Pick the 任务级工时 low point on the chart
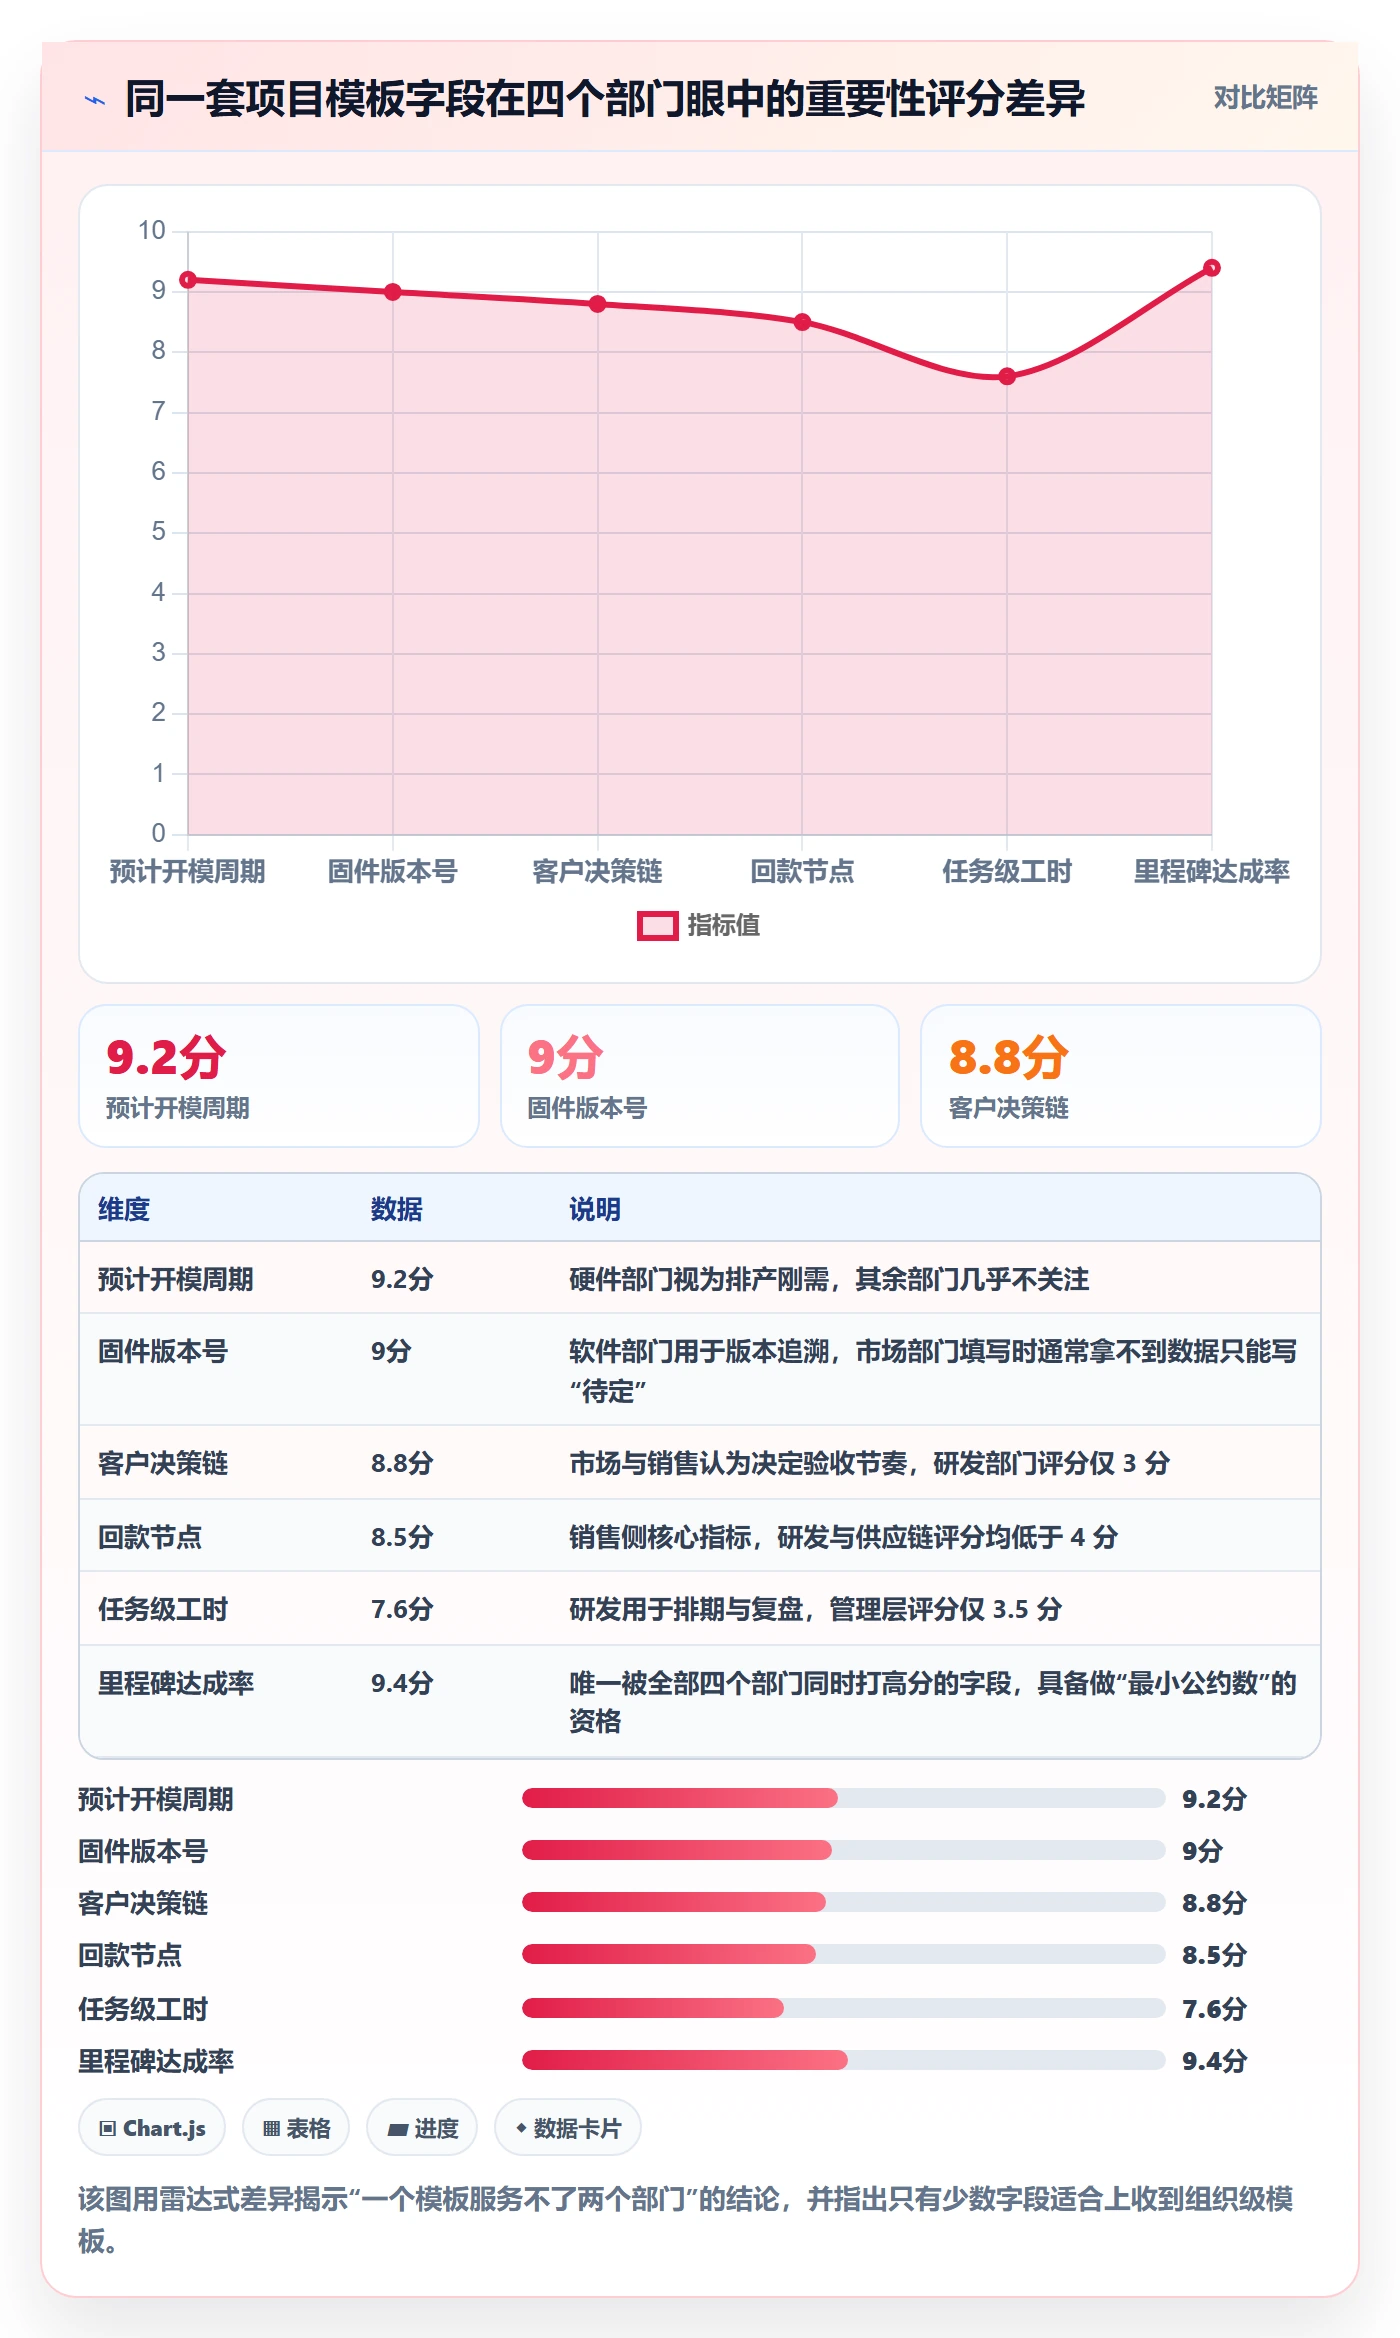Screen dimensions: 1400x2338 coord(1007,377)
